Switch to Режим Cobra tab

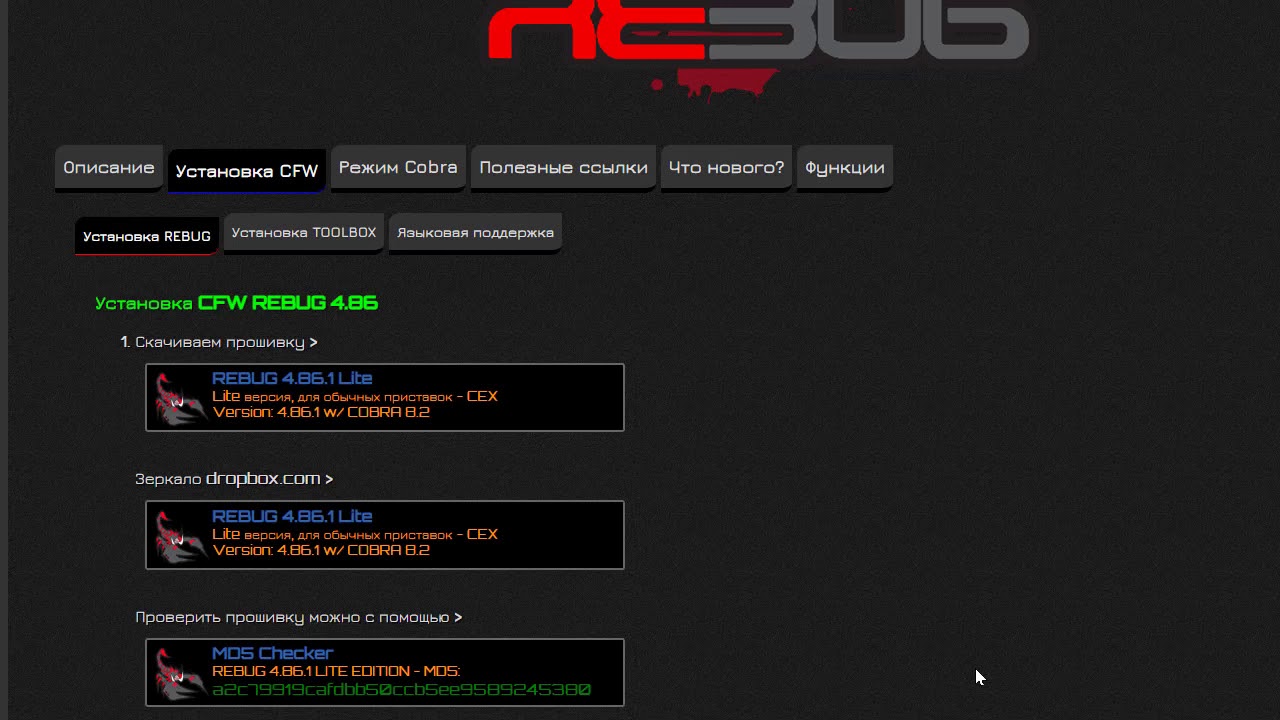coord(398,168)
